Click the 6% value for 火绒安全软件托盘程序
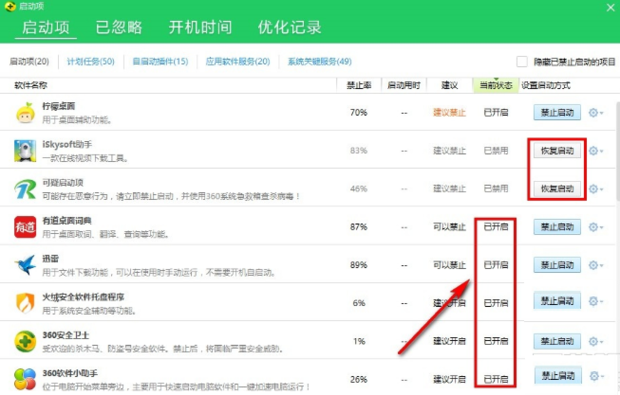Screen dimensions: 620x395 [x=359, y=303]
